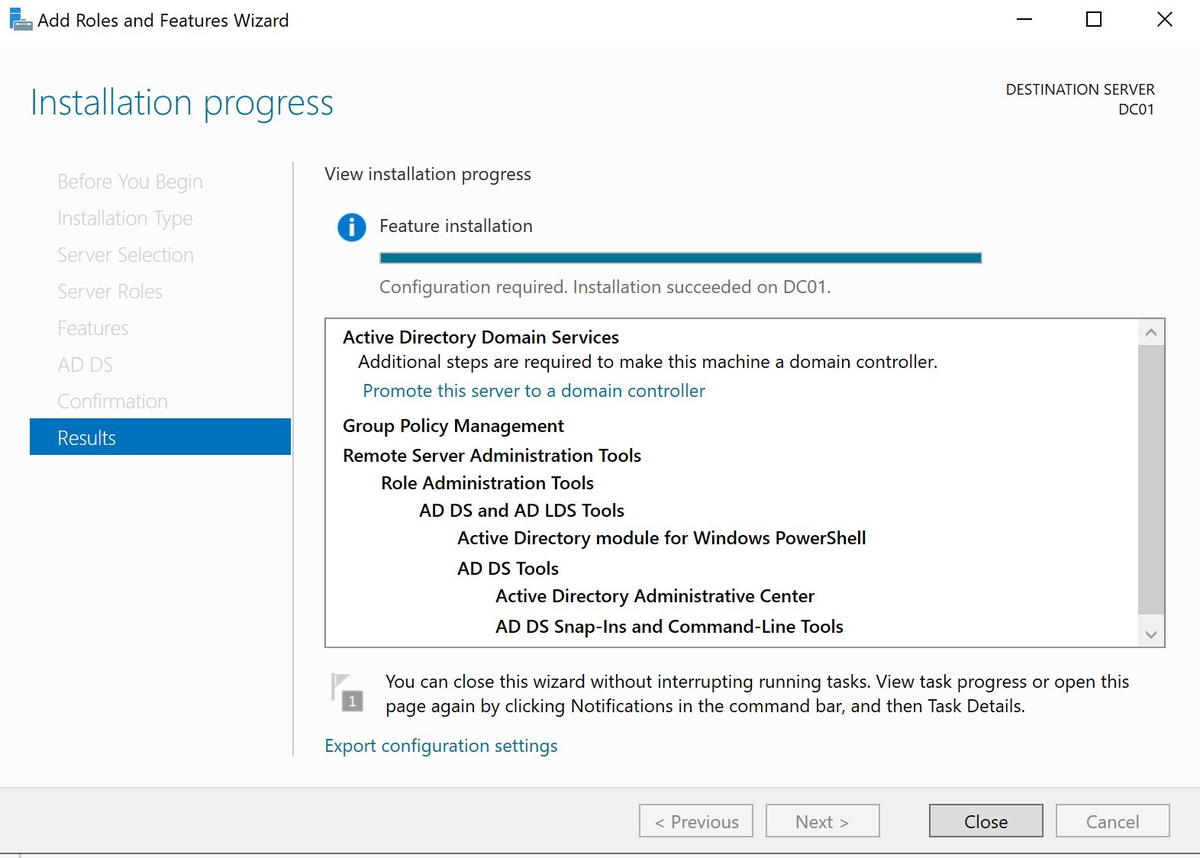Select the Group Policy Management entry
Screen dimensions: 1200x858
coord(453,426)
